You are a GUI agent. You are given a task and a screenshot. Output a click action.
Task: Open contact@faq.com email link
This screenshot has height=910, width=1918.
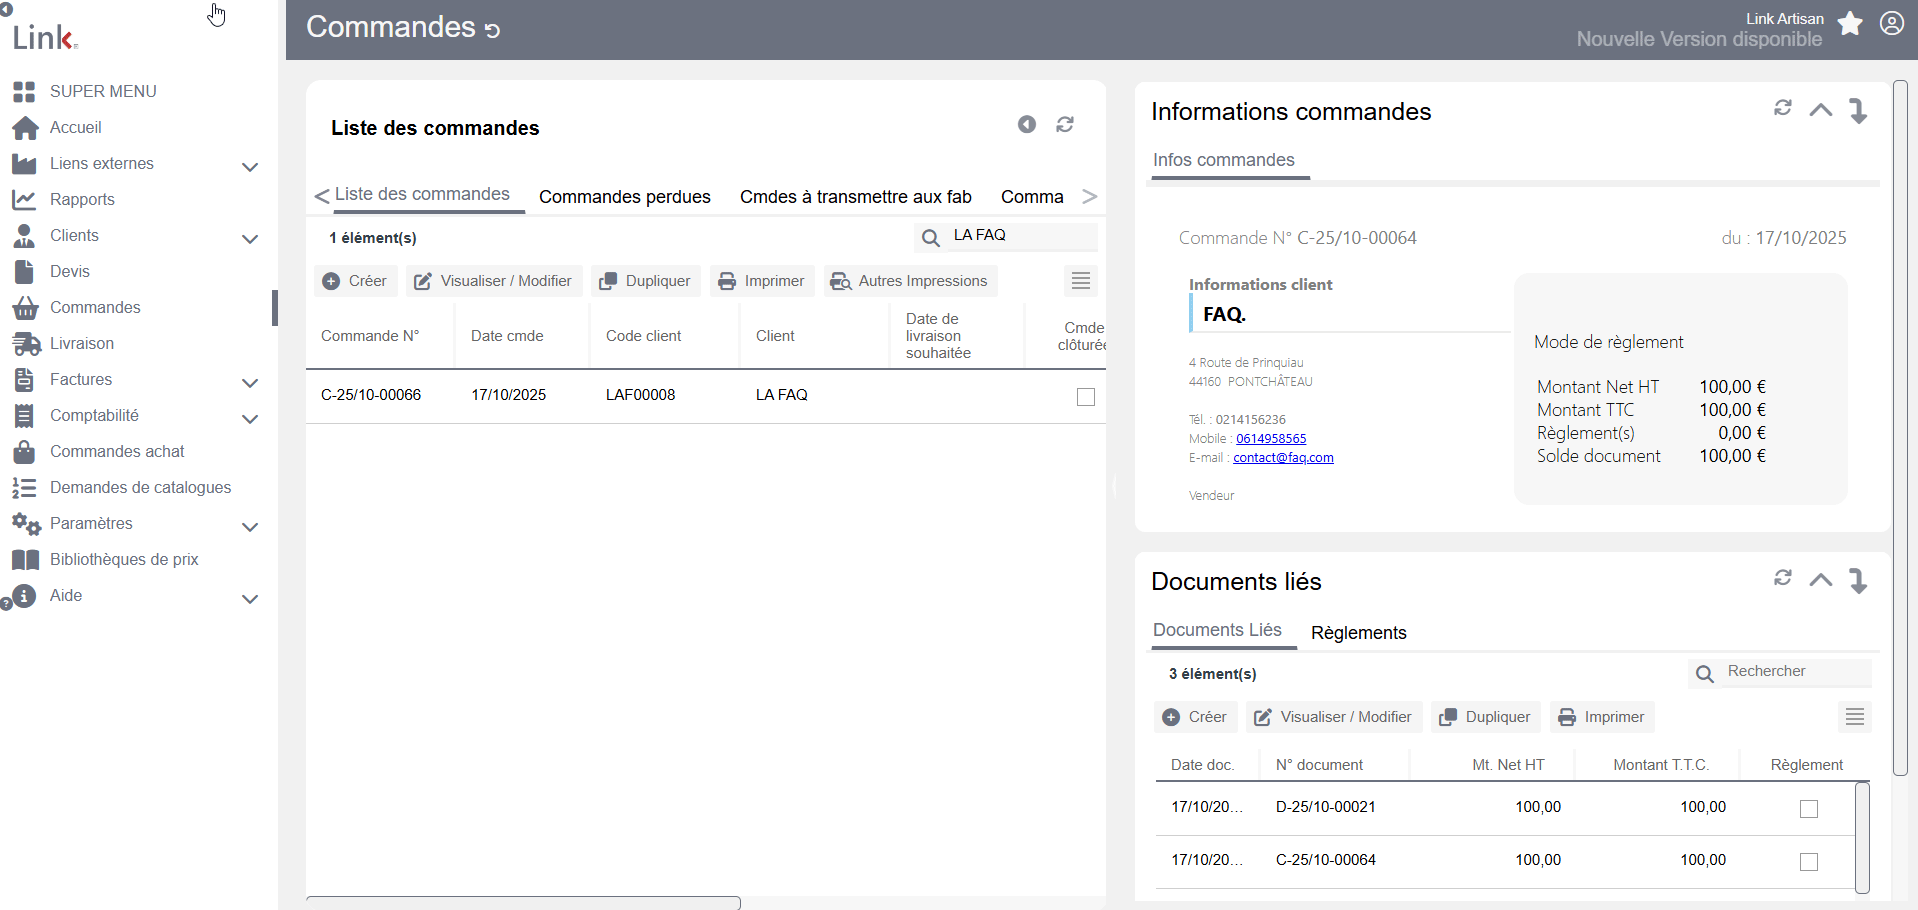[1283, 458]
